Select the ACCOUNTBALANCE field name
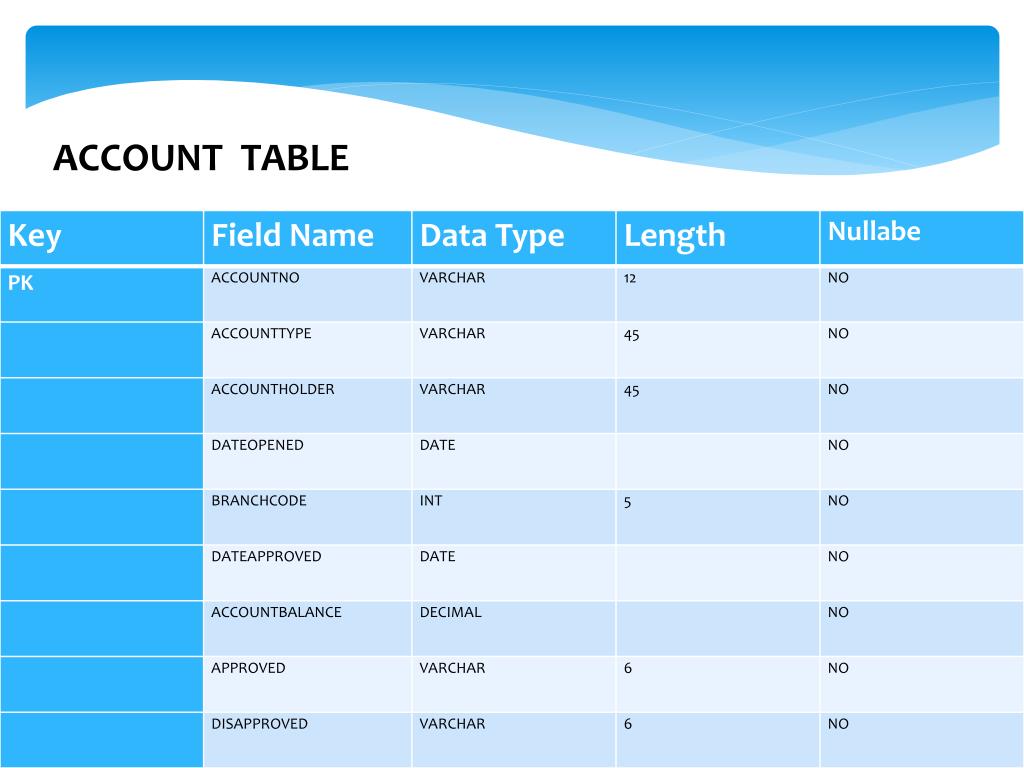The height and width of the screenshot is (768, 1024). point(276,613)
